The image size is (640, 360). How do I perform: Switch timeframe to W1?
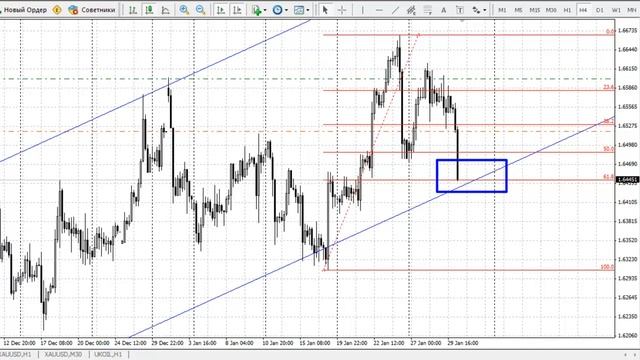tap(616, 10)
